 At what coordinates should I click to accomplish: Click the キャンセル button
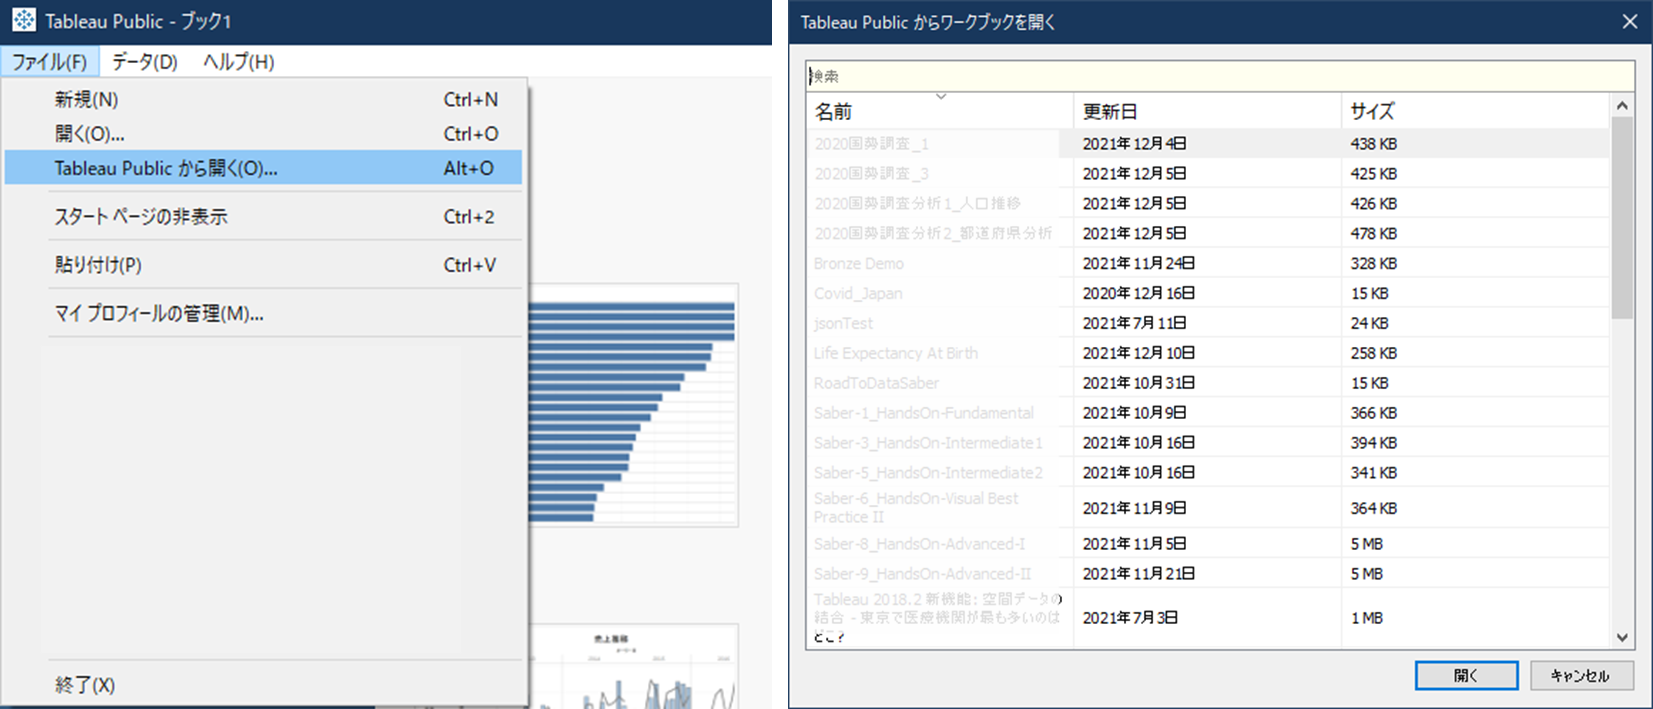[1582, 676]
